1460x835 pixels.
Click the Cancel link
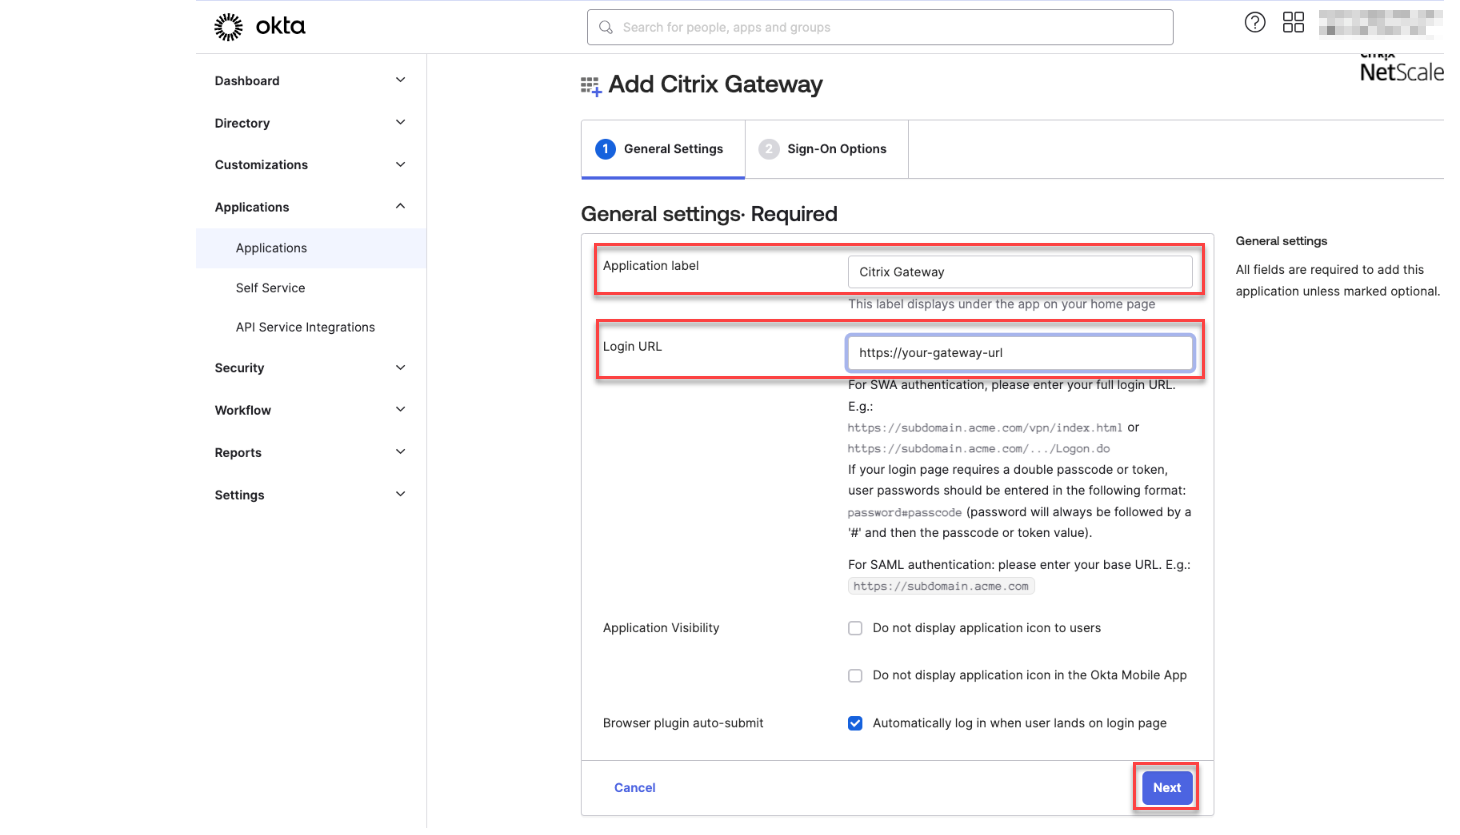635,788
